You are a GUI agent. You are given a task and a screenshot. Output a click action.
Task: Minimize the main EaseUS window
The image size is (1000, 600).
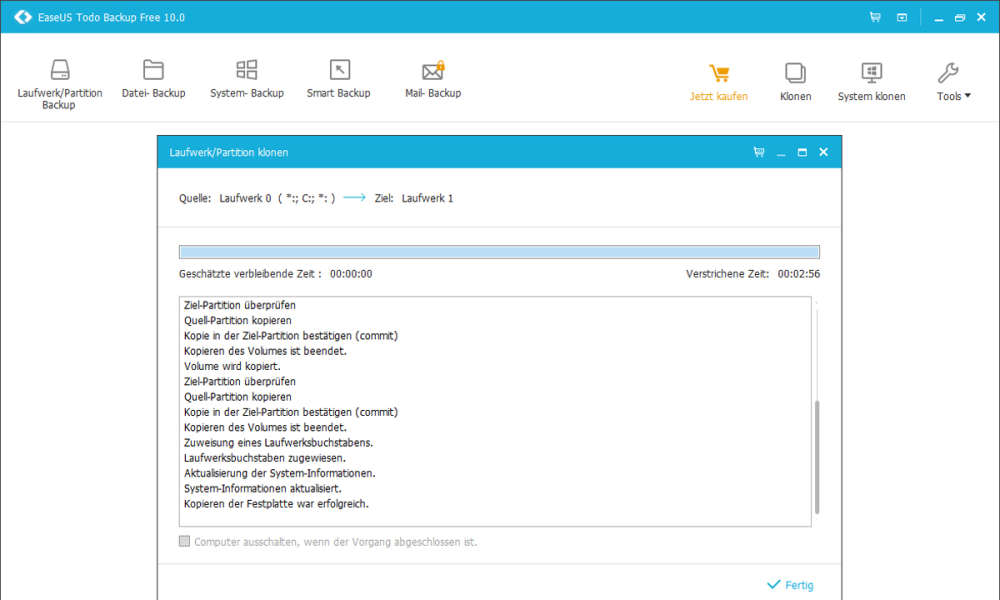(x=938, y=18)
